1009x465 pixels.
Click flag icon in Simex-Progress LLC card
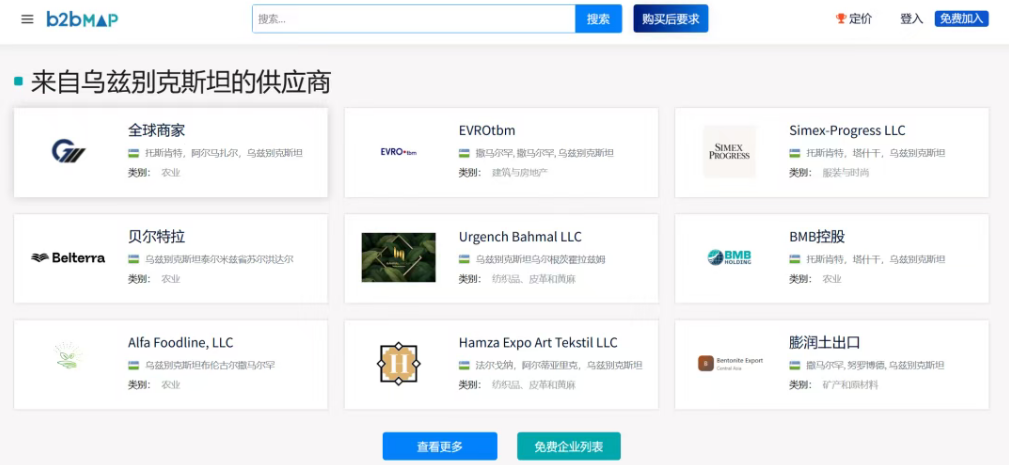[x=795, y=153]
